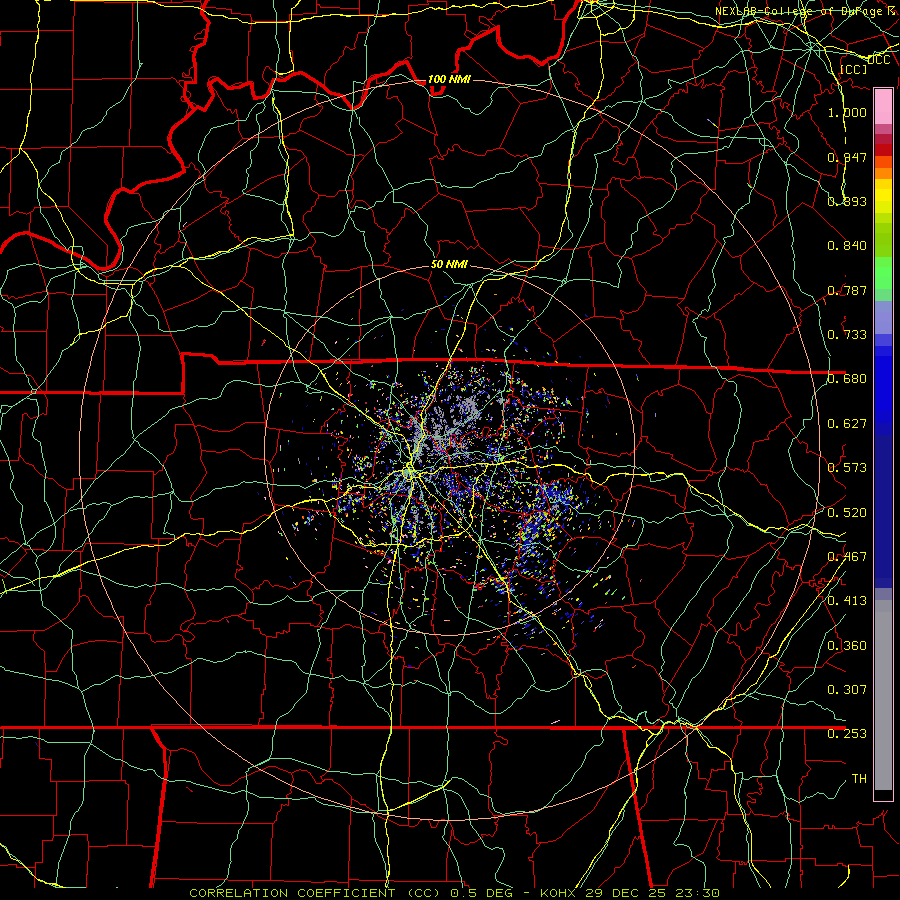The height and width of the screenshot is (900, 900).
Task: Click the 0.680 legend value
Action: [x=847, y=379]
